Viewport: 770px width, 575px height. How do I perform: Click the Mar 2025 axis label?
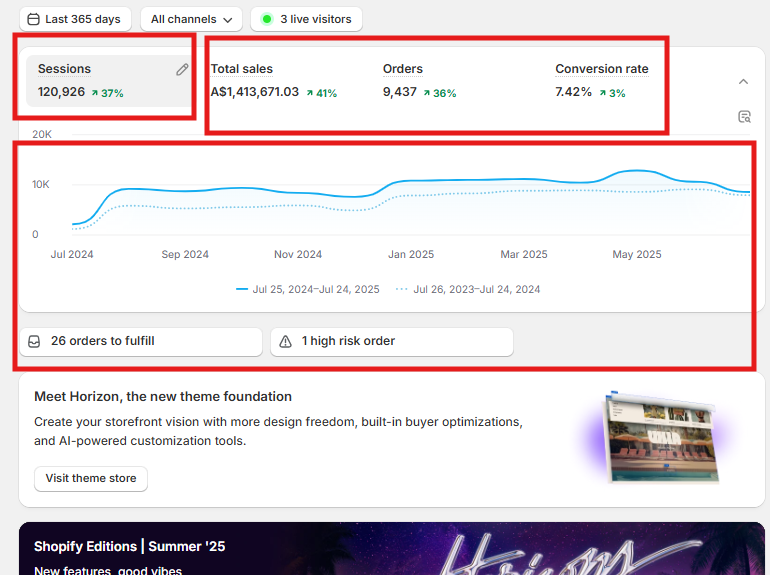pos(524,254)
